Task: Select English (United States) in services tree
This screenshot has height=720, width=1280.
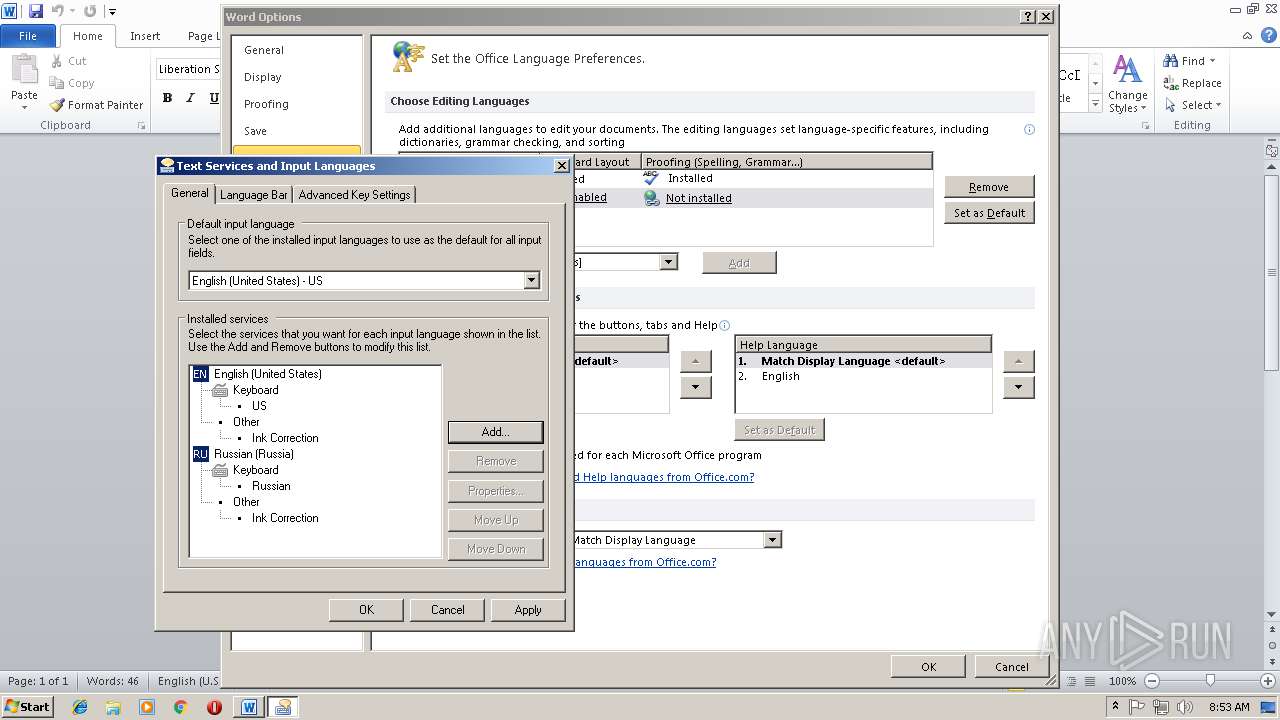Action: click(267, 374)
